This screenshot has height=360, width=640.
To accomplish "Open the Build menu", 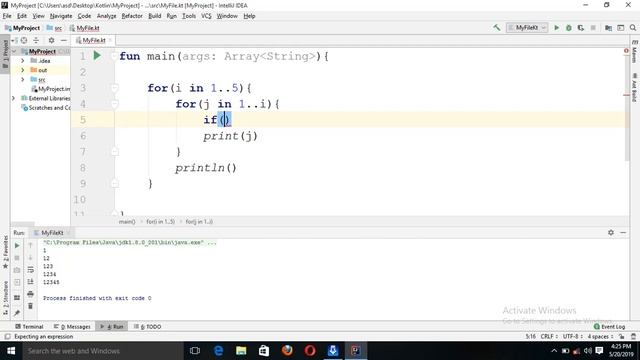I will point(155,16).
